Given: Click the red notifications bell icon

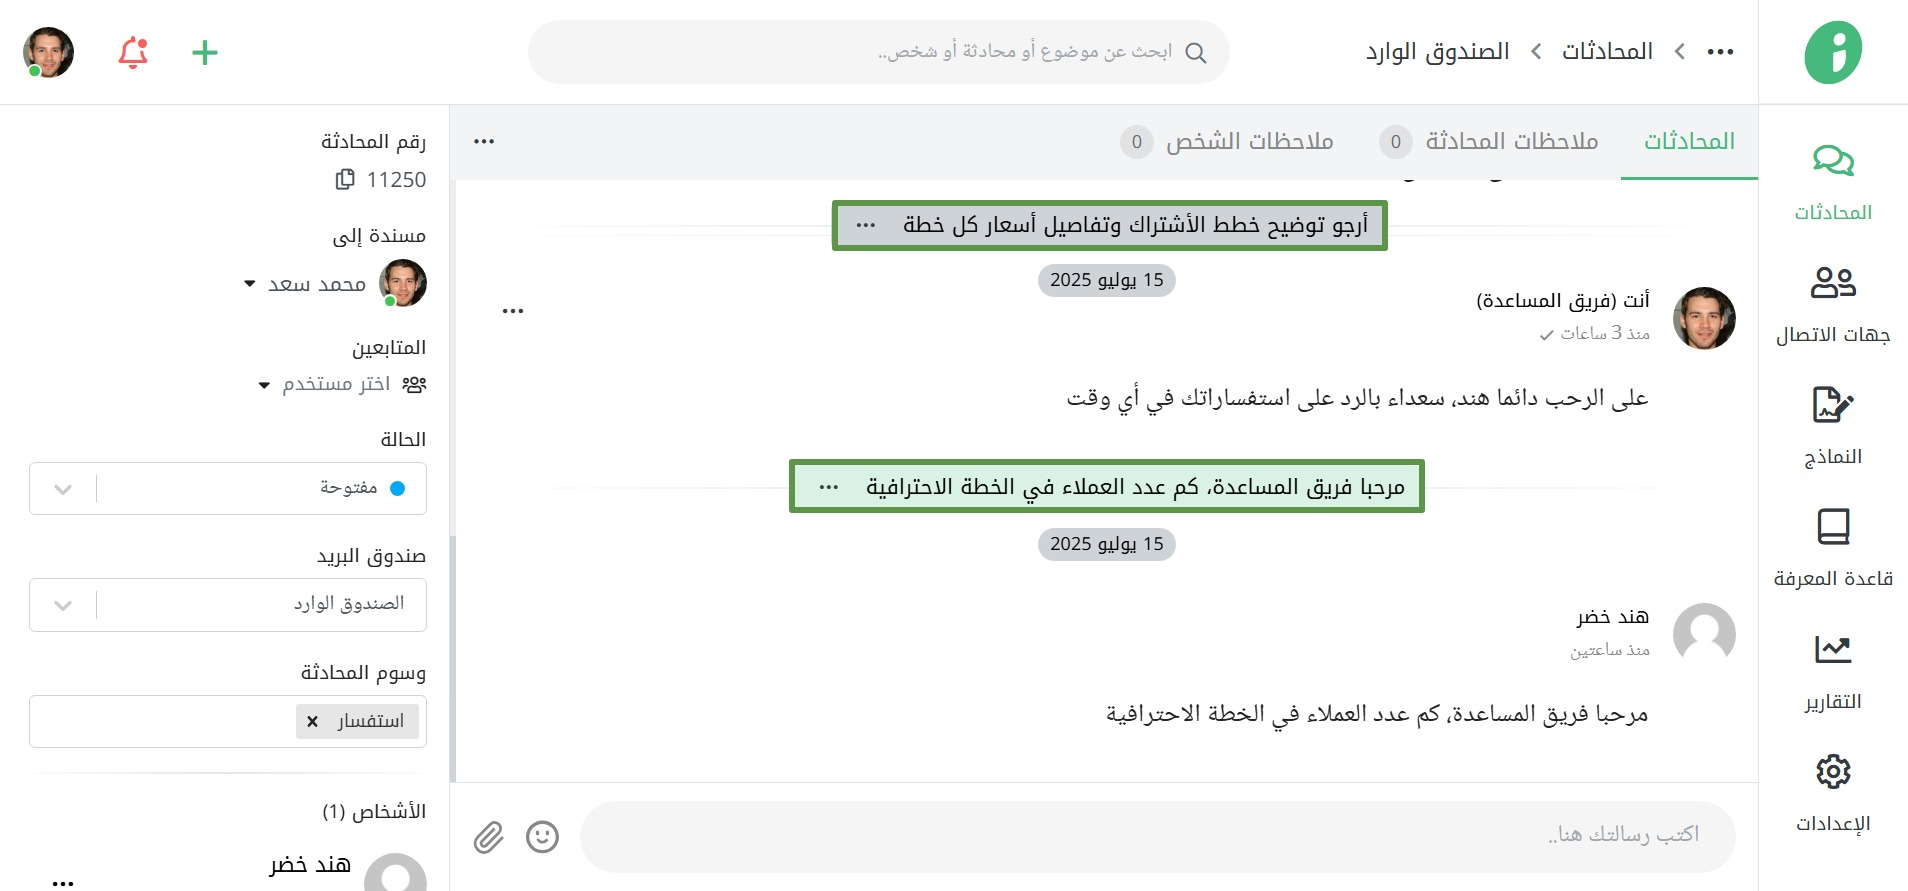Looking at the screenshot, I should click(x=133, y=52).
